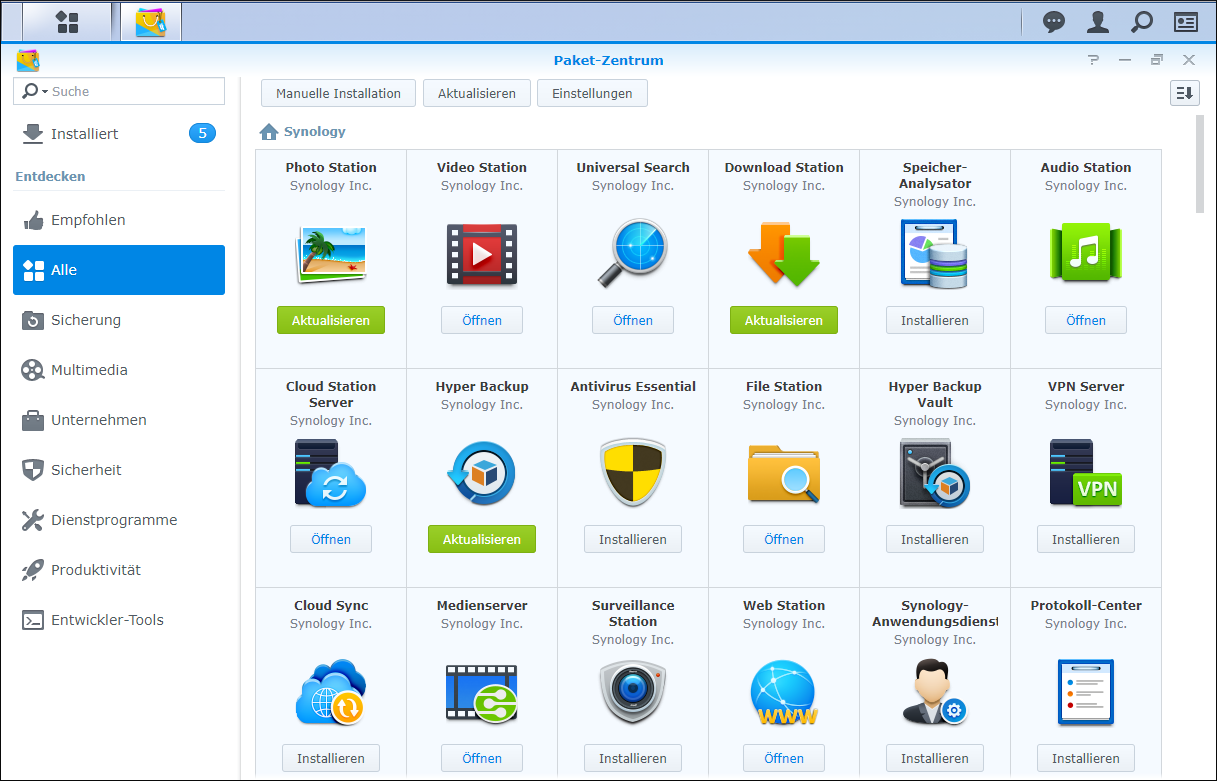
Task: Open the Einstellungen button
Action: click(x=592, y=93)
